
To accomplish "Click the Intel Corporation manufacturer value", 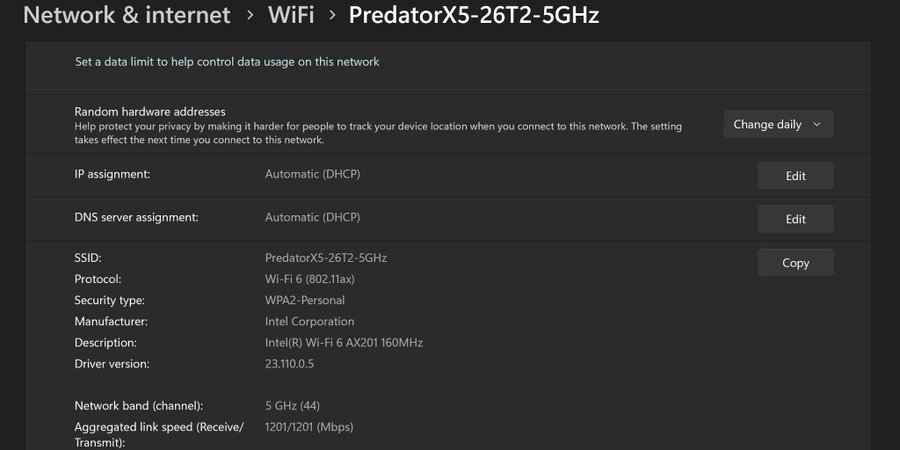I will point(309,322).
